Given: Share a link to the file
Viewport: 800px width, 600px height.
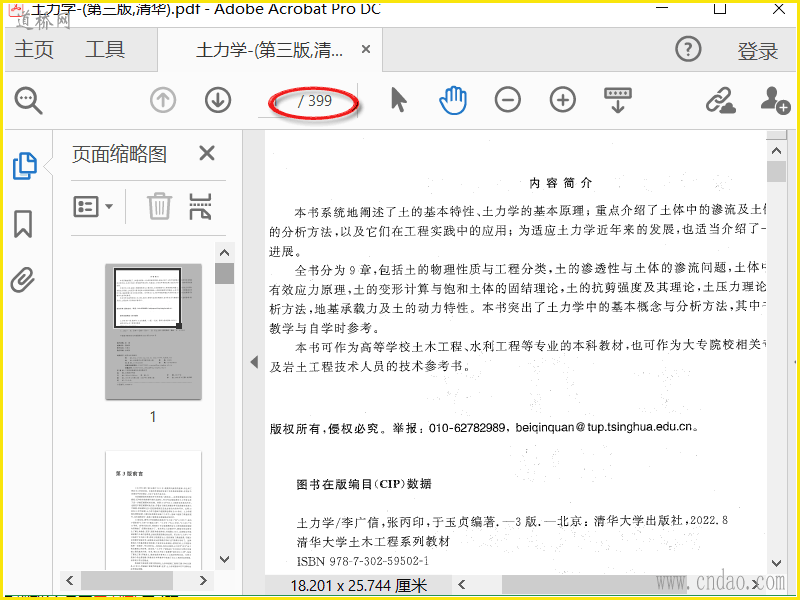Looking at the screenshot, I should (720, 100).
